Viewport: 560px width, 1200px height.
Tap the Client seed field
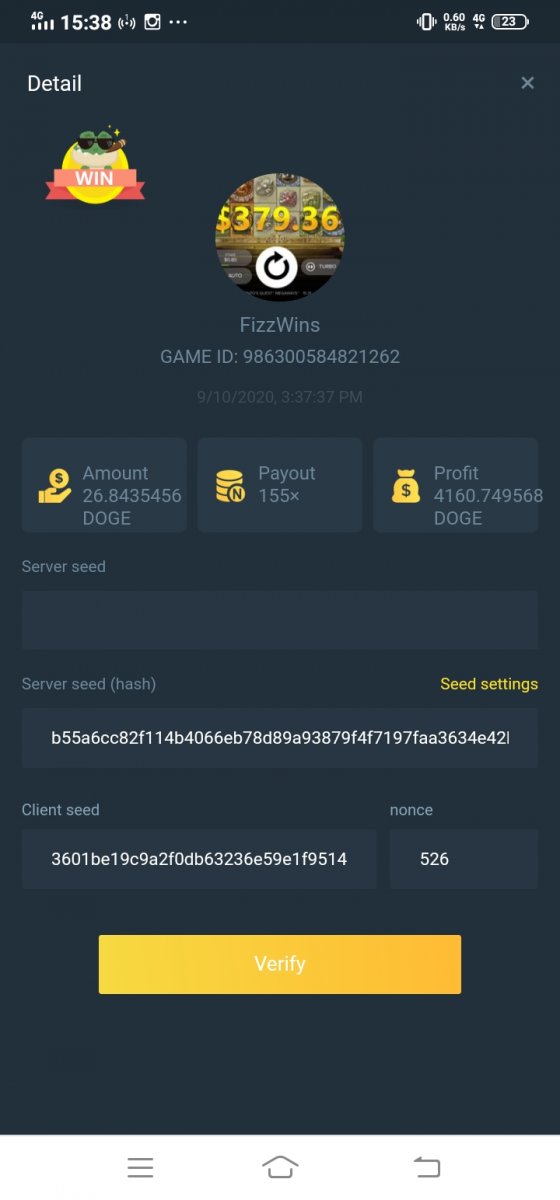tap(199, 859)
